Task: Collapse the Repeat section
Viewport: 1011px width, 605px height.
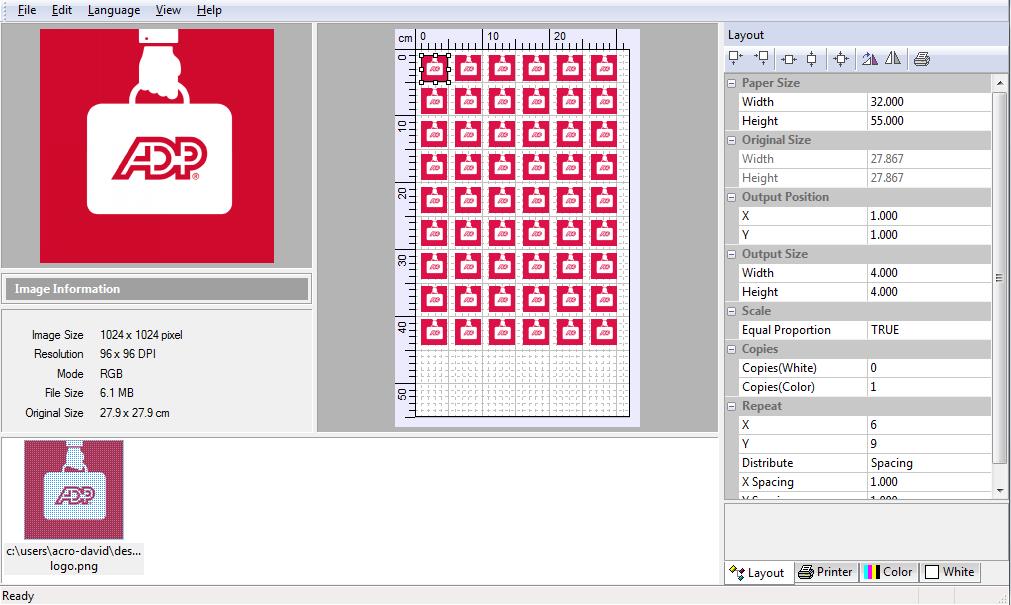Action: (x=731, y=405)
